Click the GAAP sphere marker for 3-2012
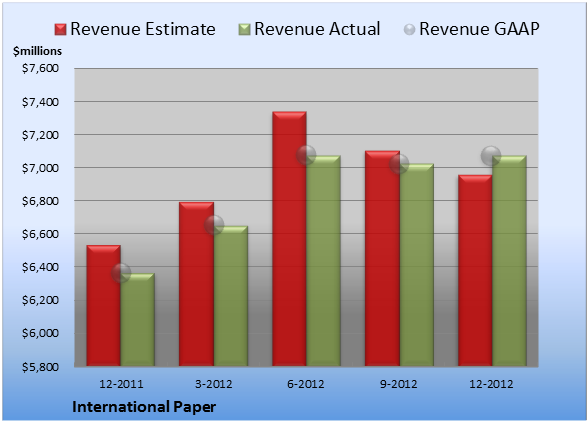Screen dimensions: 588x422 tap(214, 225)
